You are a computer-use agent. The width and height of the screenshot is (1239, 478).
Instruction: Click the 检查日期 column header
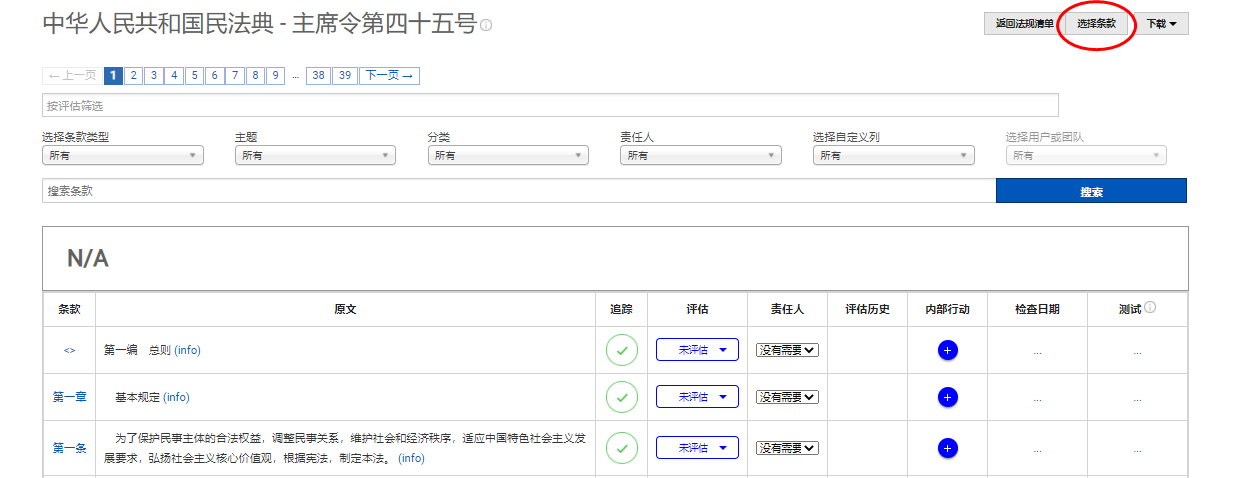point(1037,309)
